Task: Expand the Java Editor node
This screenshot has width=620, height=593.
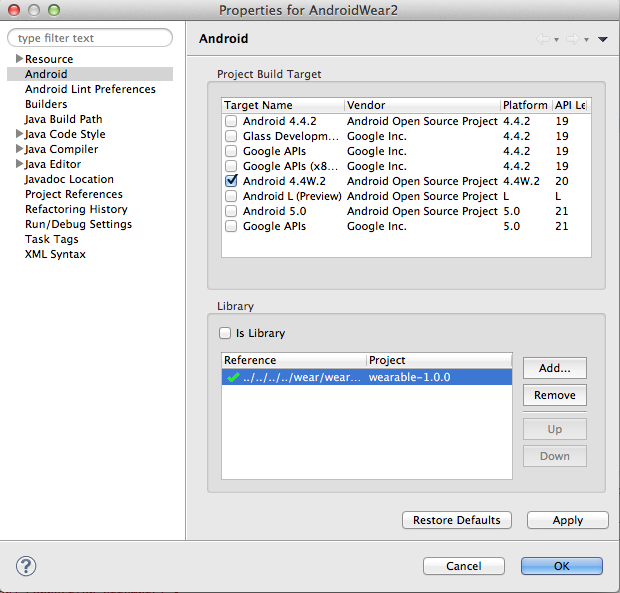Action: click(x=19, y=164)
